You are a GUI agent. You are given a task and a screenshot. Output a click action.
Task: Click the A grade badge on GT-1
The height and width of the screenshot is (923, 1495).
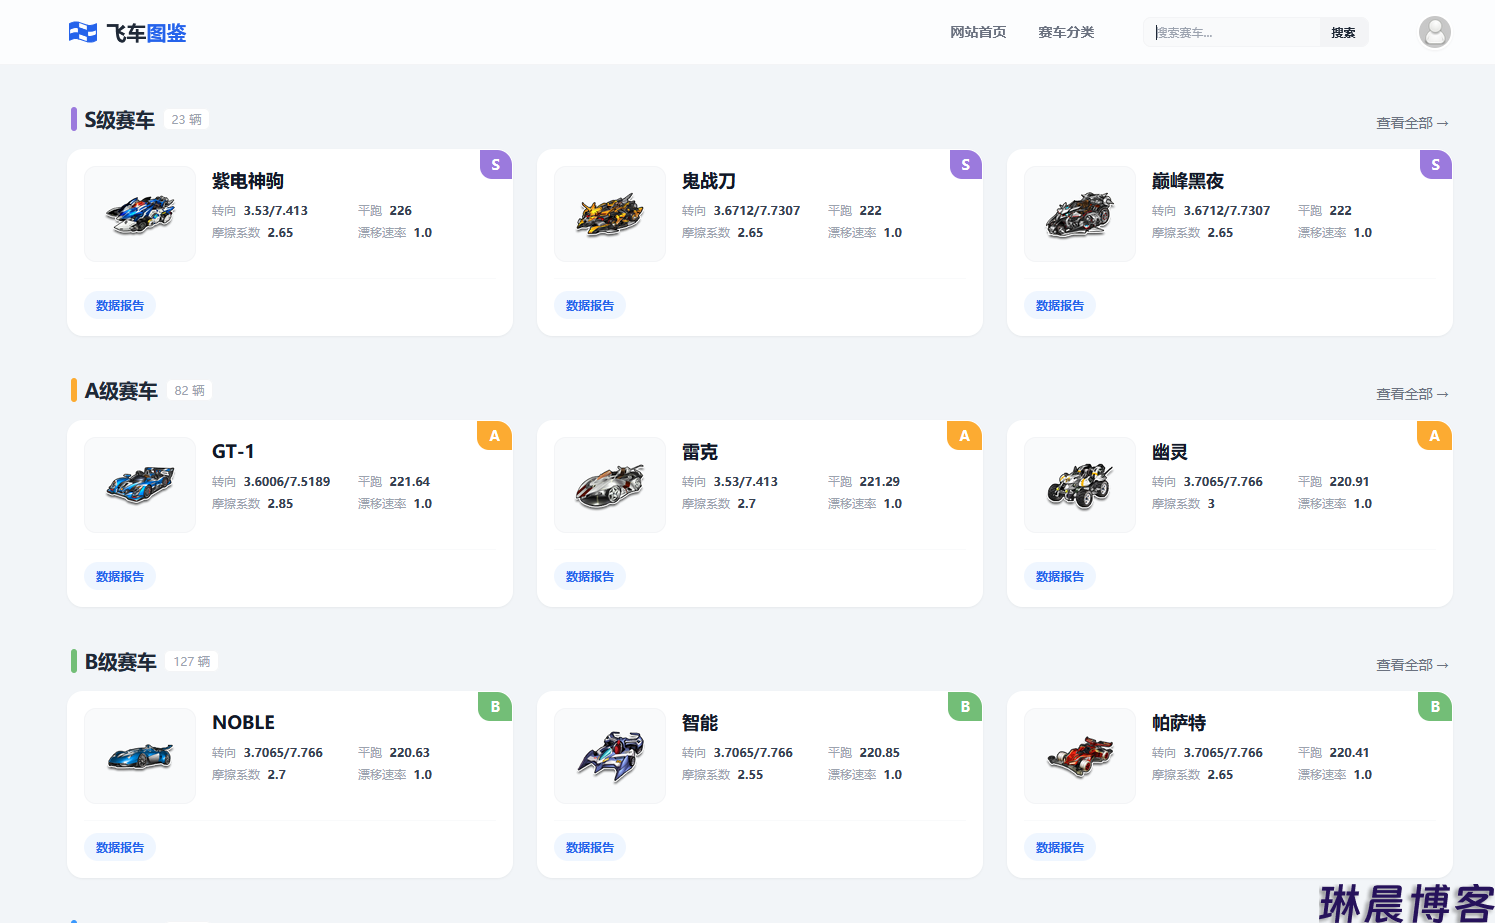click(x=494, y=435)
